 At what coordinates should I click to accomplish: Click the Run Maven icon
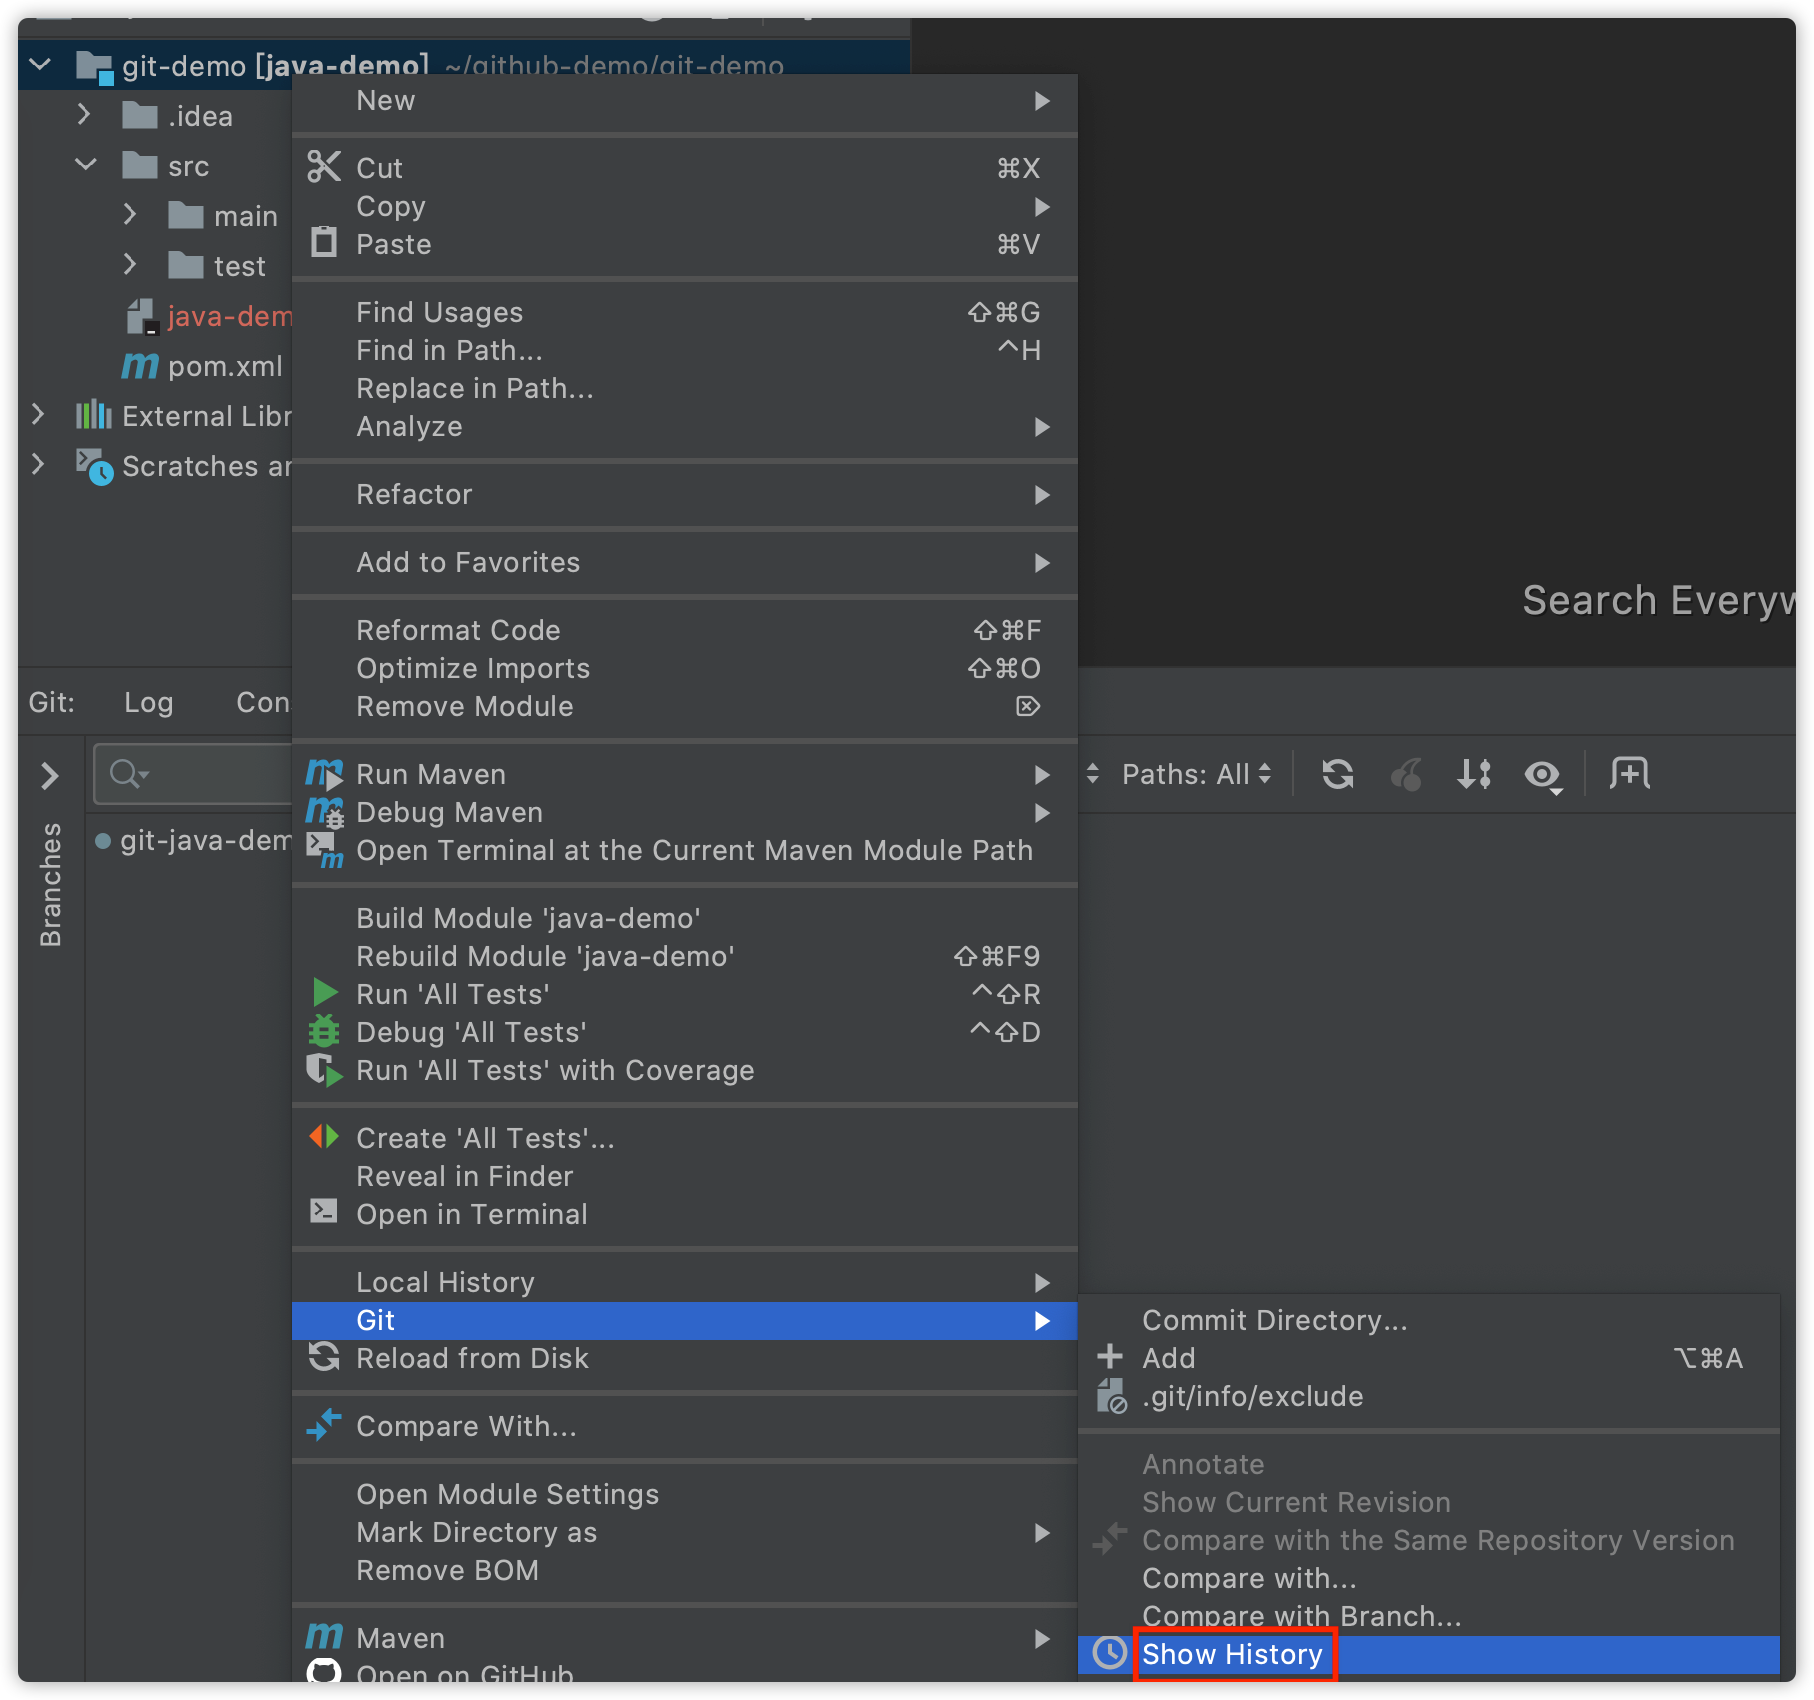324,773
